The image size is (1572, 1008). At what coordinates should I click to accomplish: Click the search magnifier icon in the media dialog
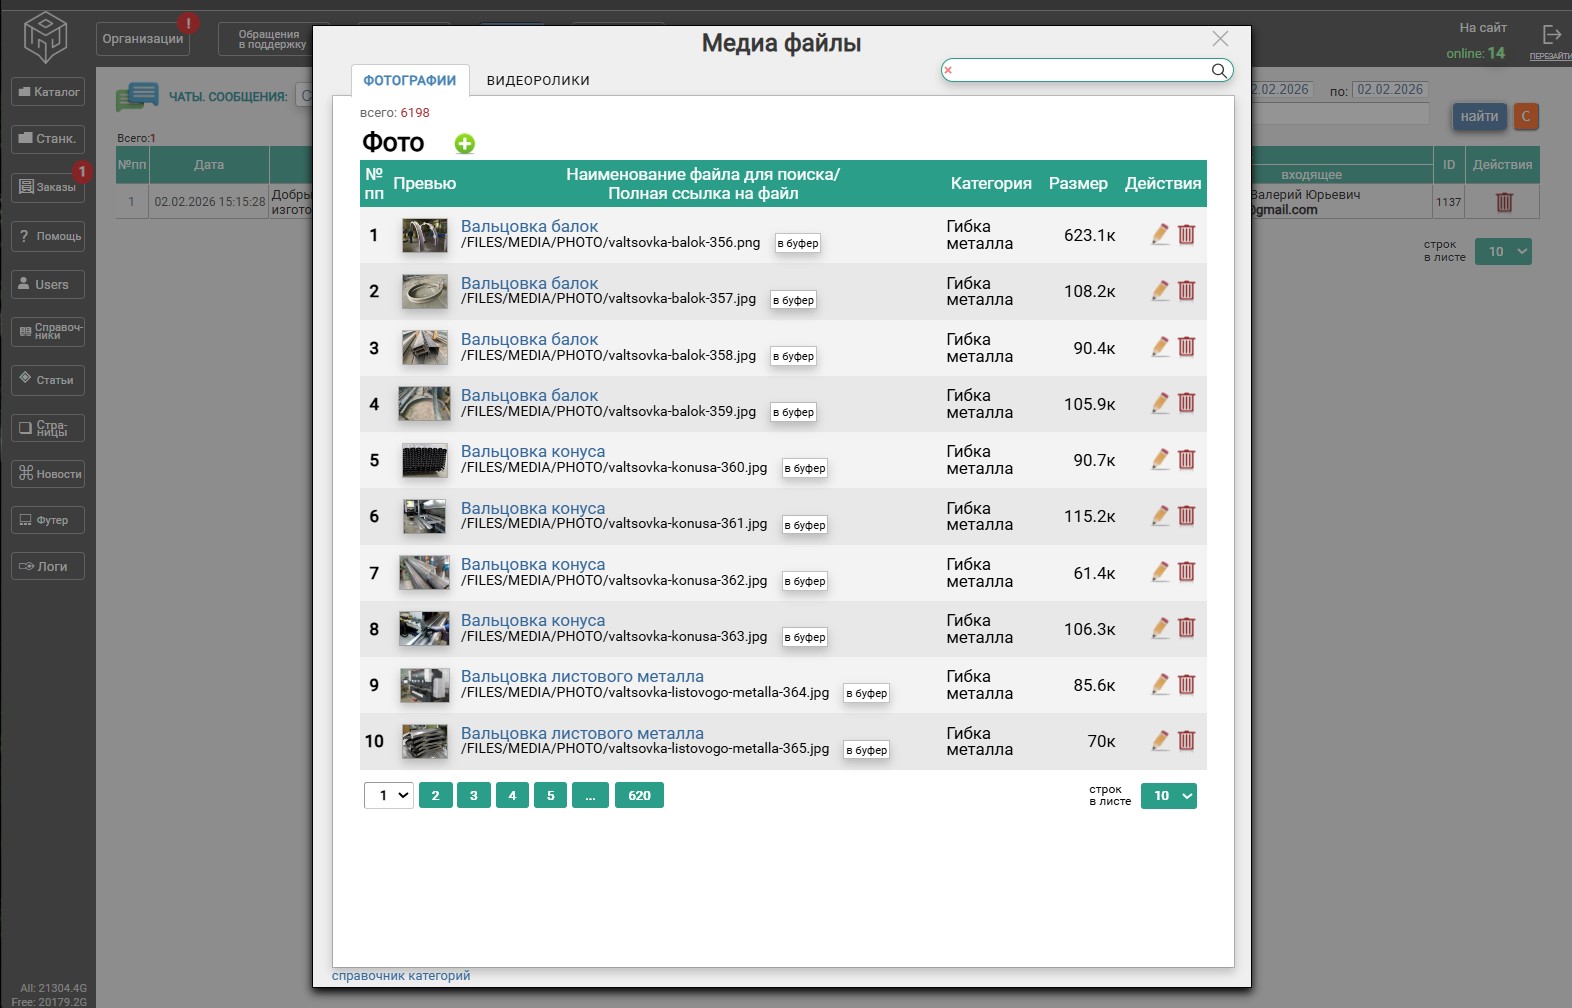[1219, 70]
